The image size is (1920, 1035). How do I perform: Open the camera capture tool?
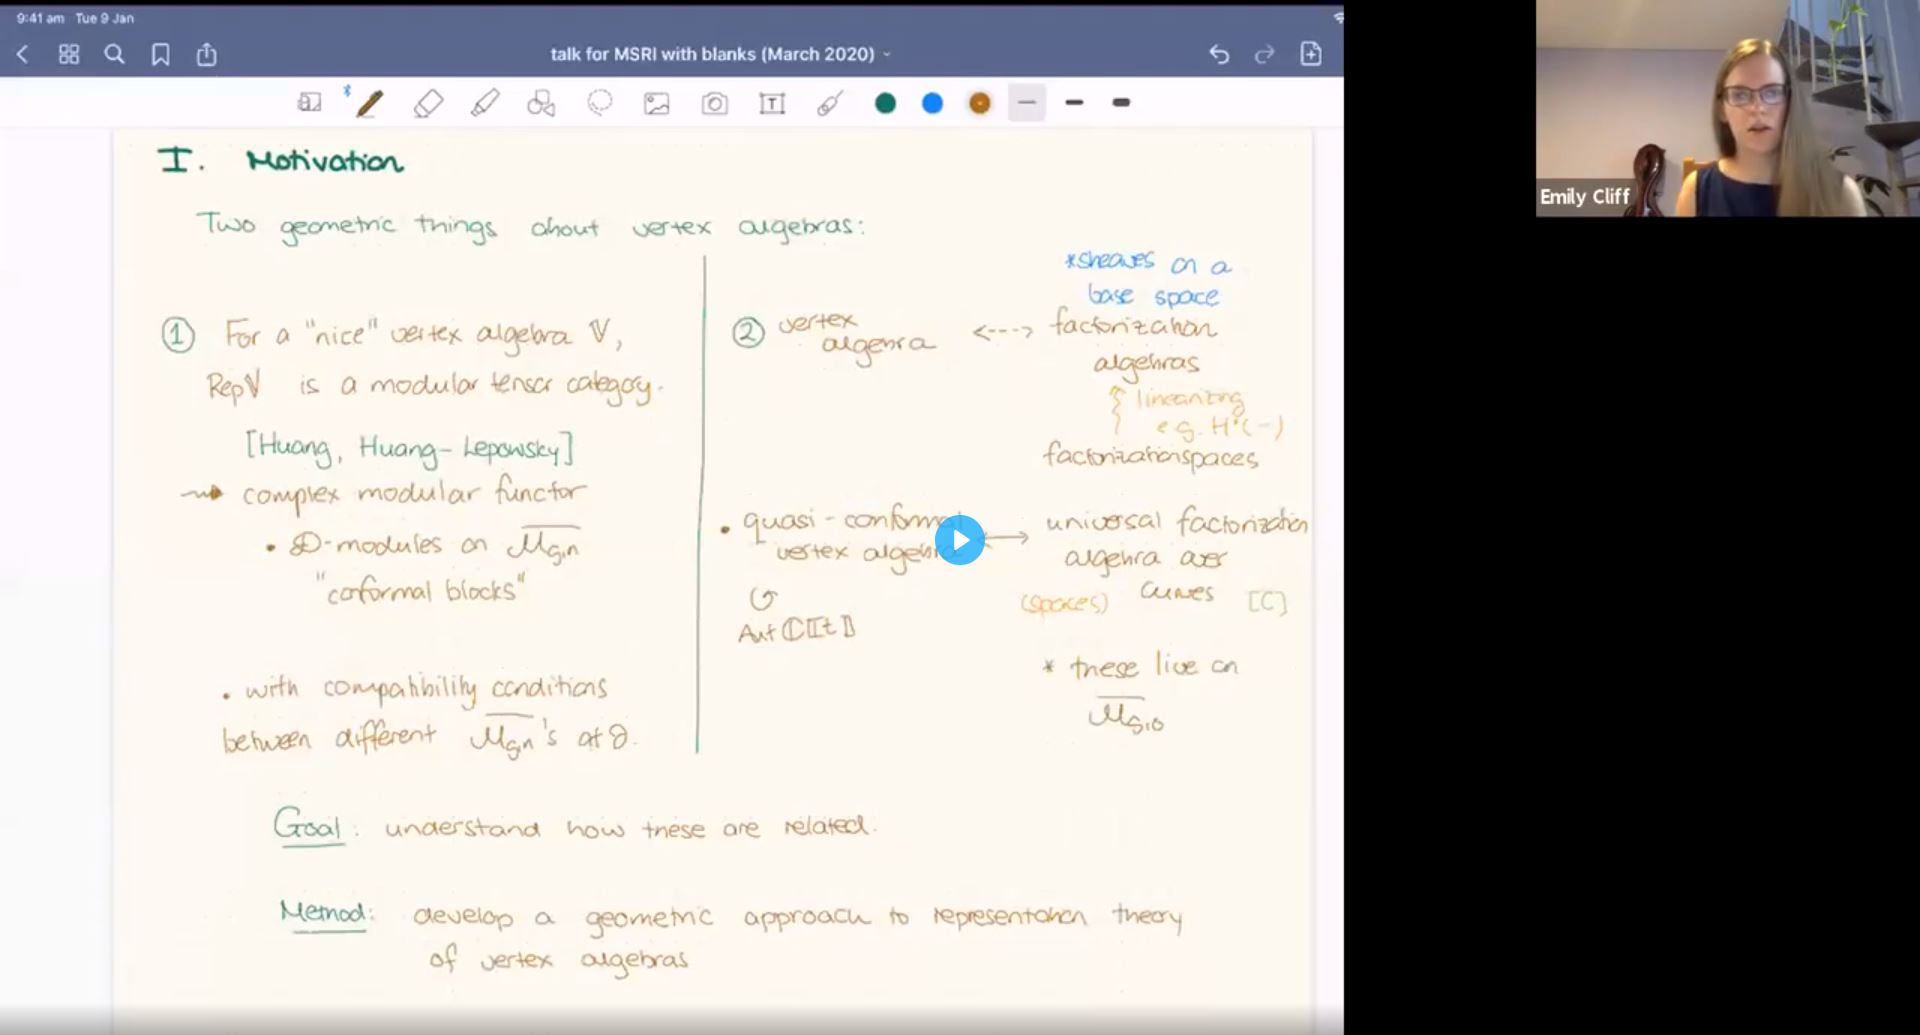(714, 102)
